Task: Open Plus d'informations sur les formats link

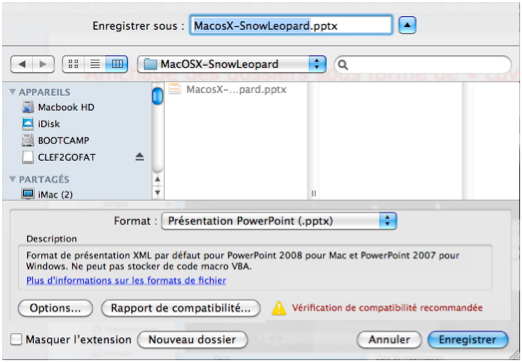Action: pos(126,280)
